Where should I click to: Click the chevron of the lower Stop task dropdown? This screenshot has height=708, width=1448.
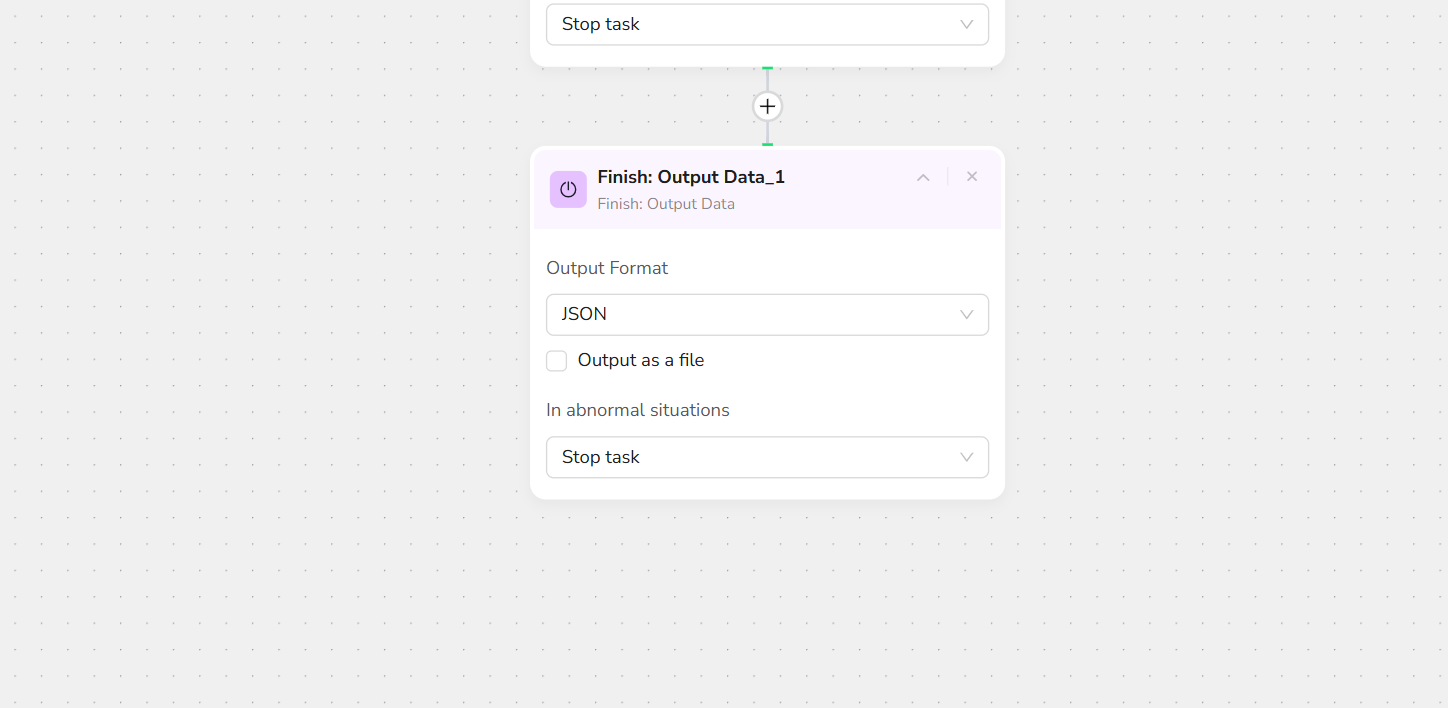[966, 457]
